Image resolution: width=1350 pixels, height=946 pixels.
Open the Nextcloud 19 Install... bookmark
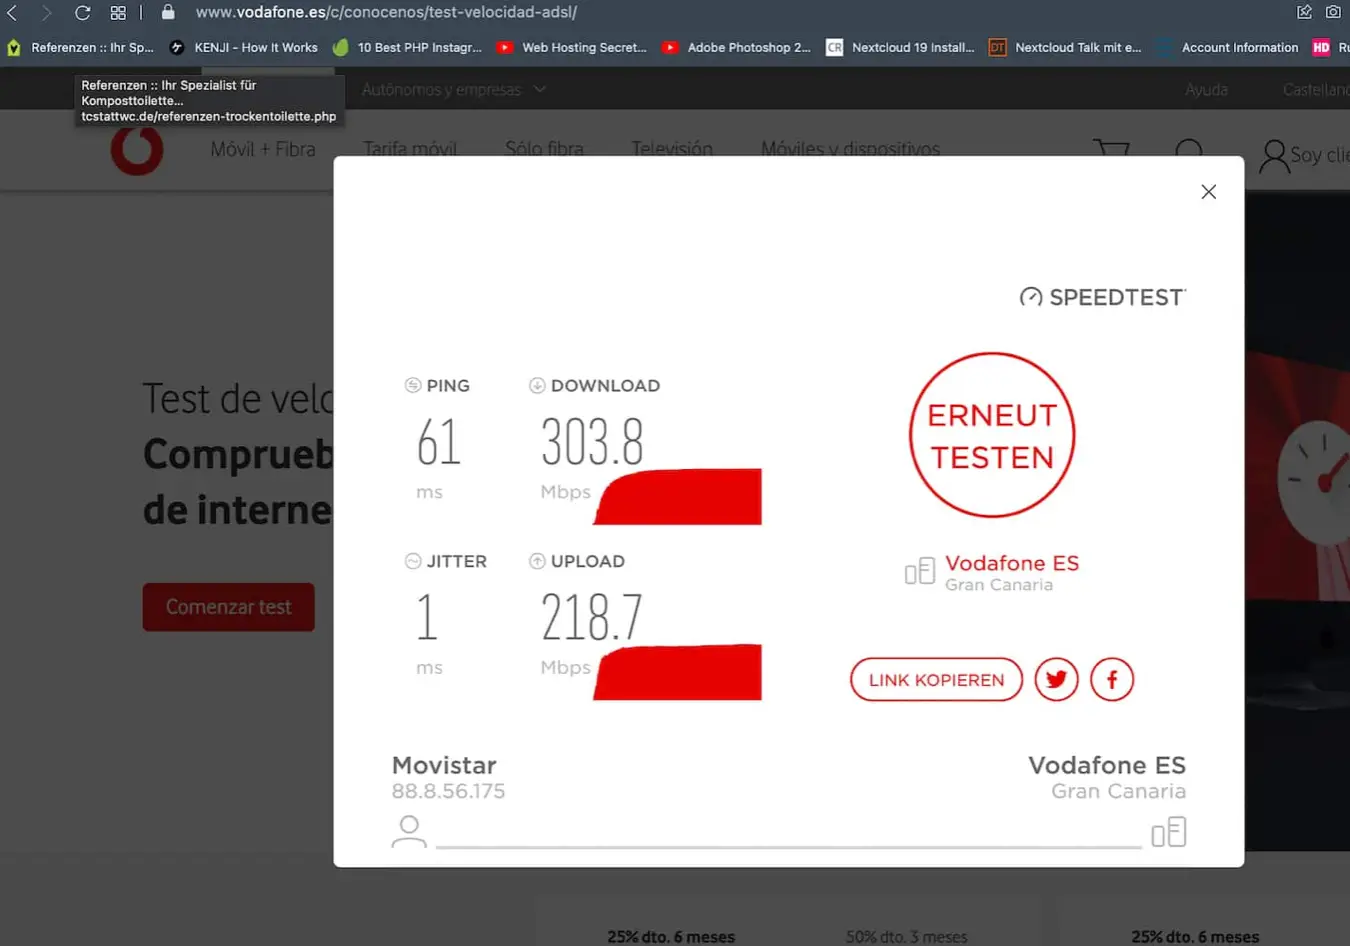(900, 47)
